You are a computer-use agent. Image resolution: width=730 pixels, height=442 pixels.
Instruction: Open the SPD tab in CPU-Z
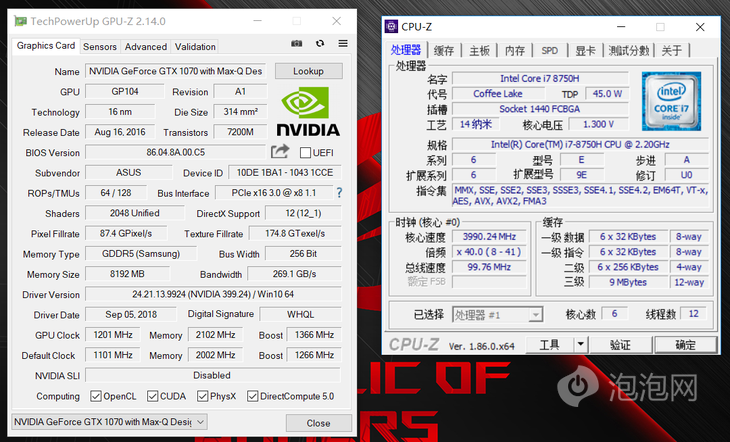point(550,50)
